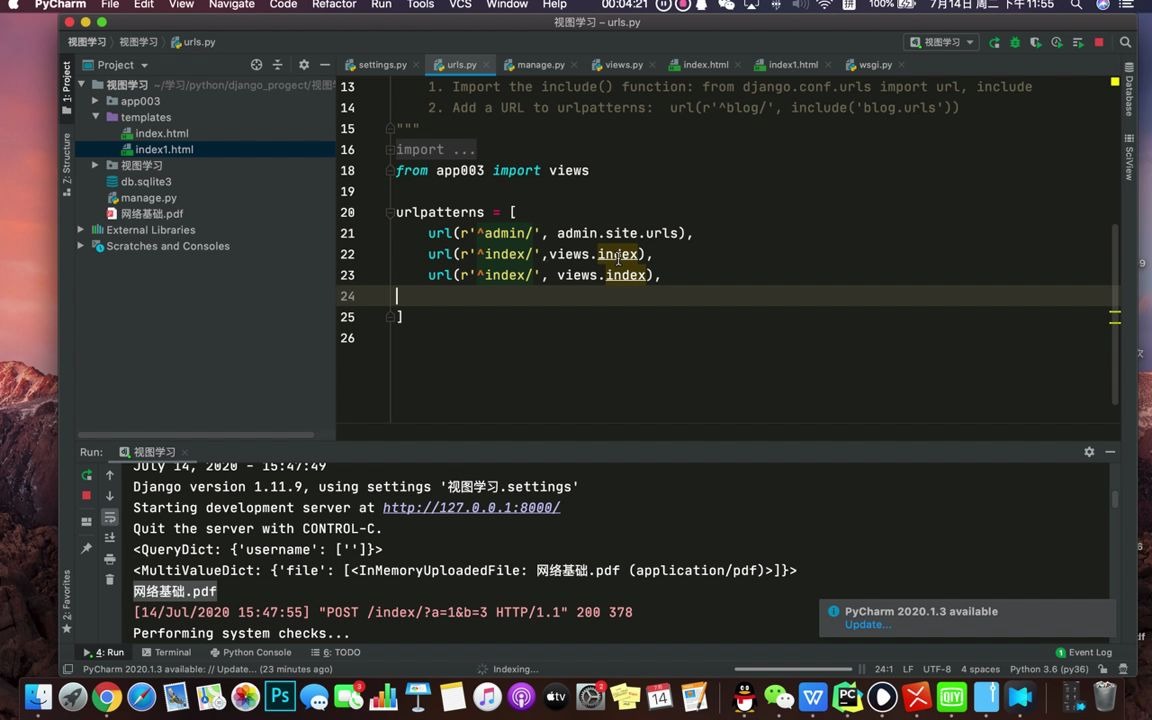Stop the running Django server
Viewport: 1152px width, 720px height.
pyautogui.click(x=1099, y=42)
